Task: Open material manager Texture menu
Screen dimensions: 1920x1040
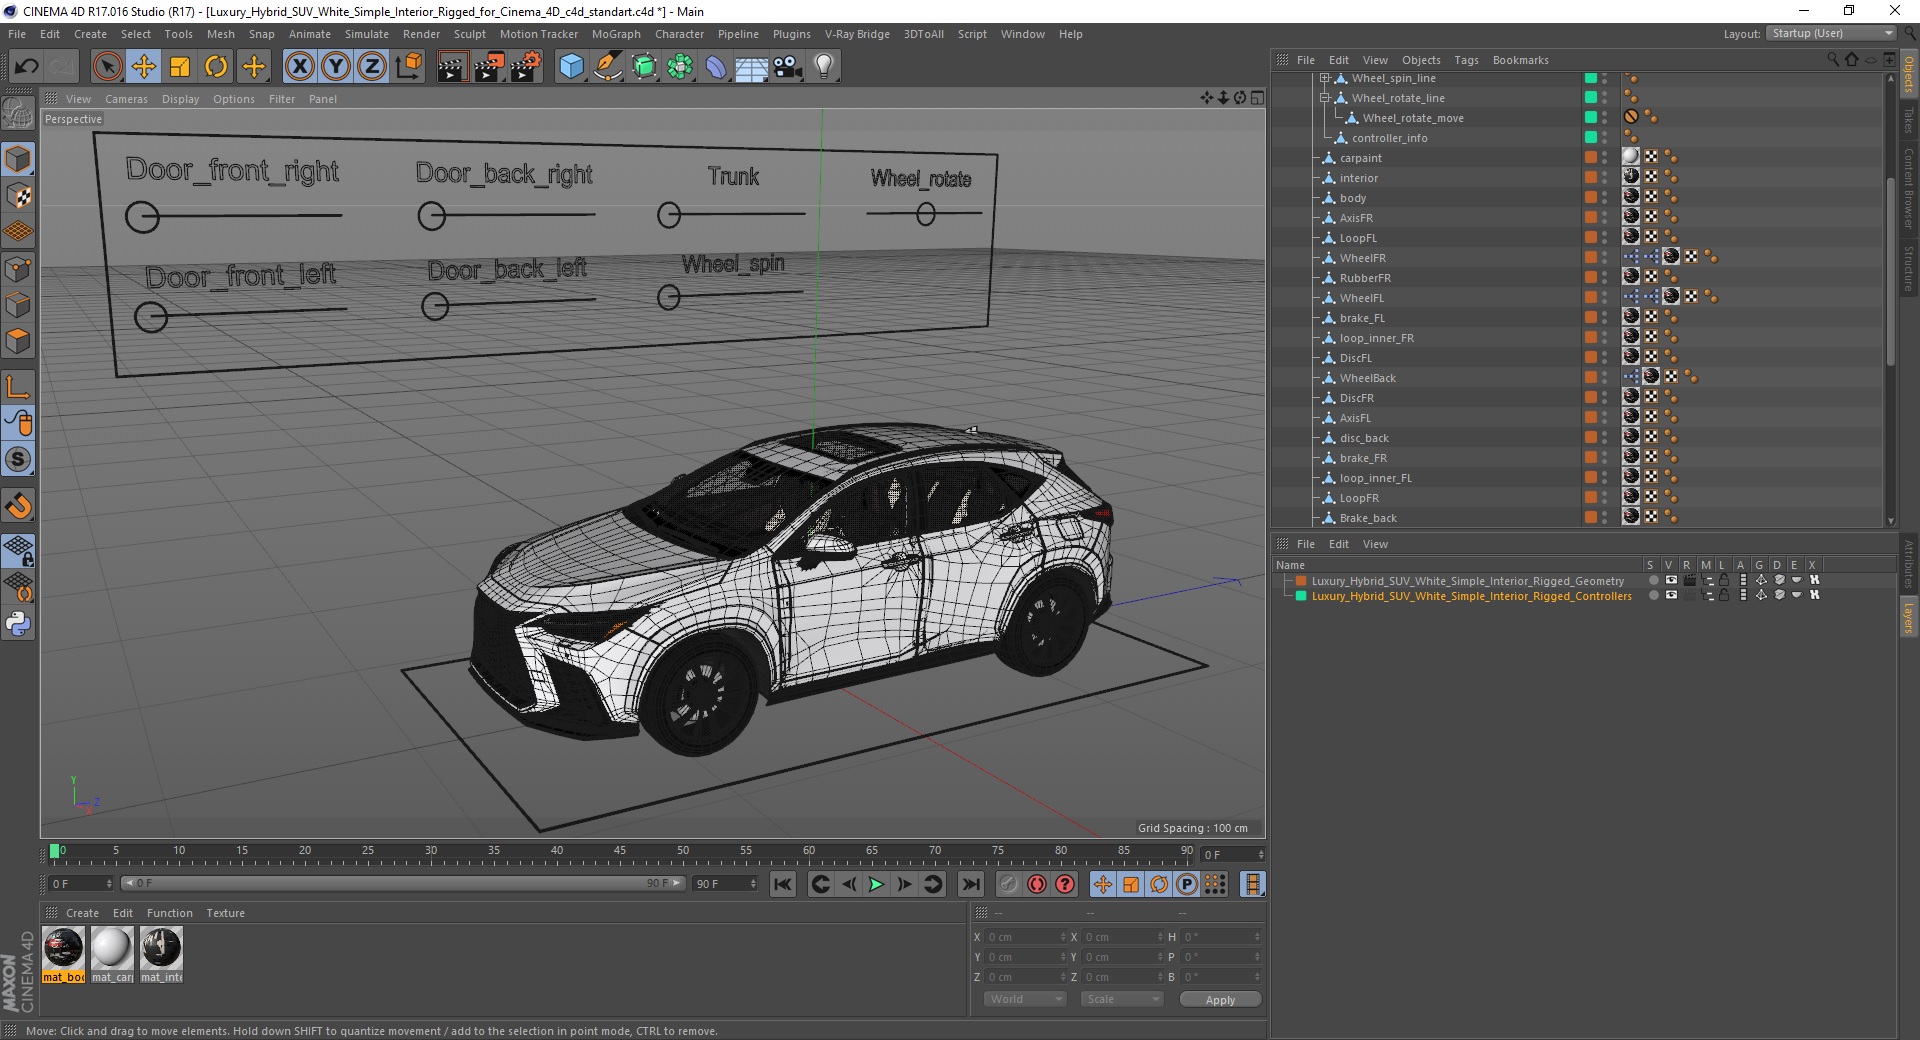Action: 225,913
